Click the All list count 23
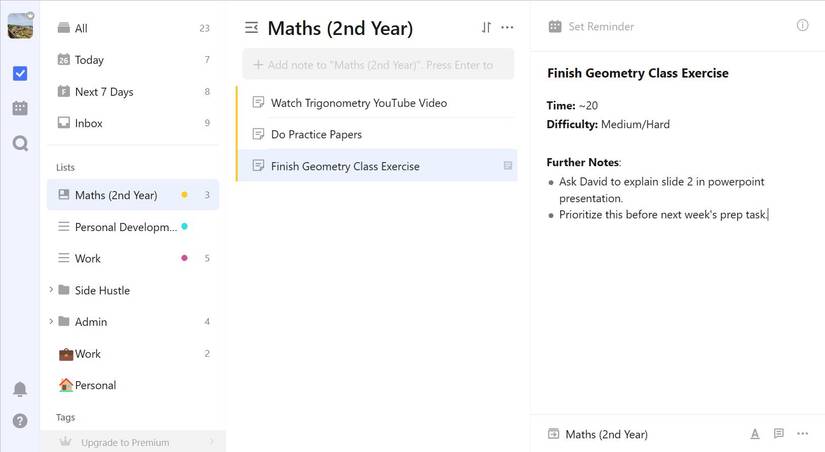The width and height of the screenshot is (825, 452). [205, 28]
